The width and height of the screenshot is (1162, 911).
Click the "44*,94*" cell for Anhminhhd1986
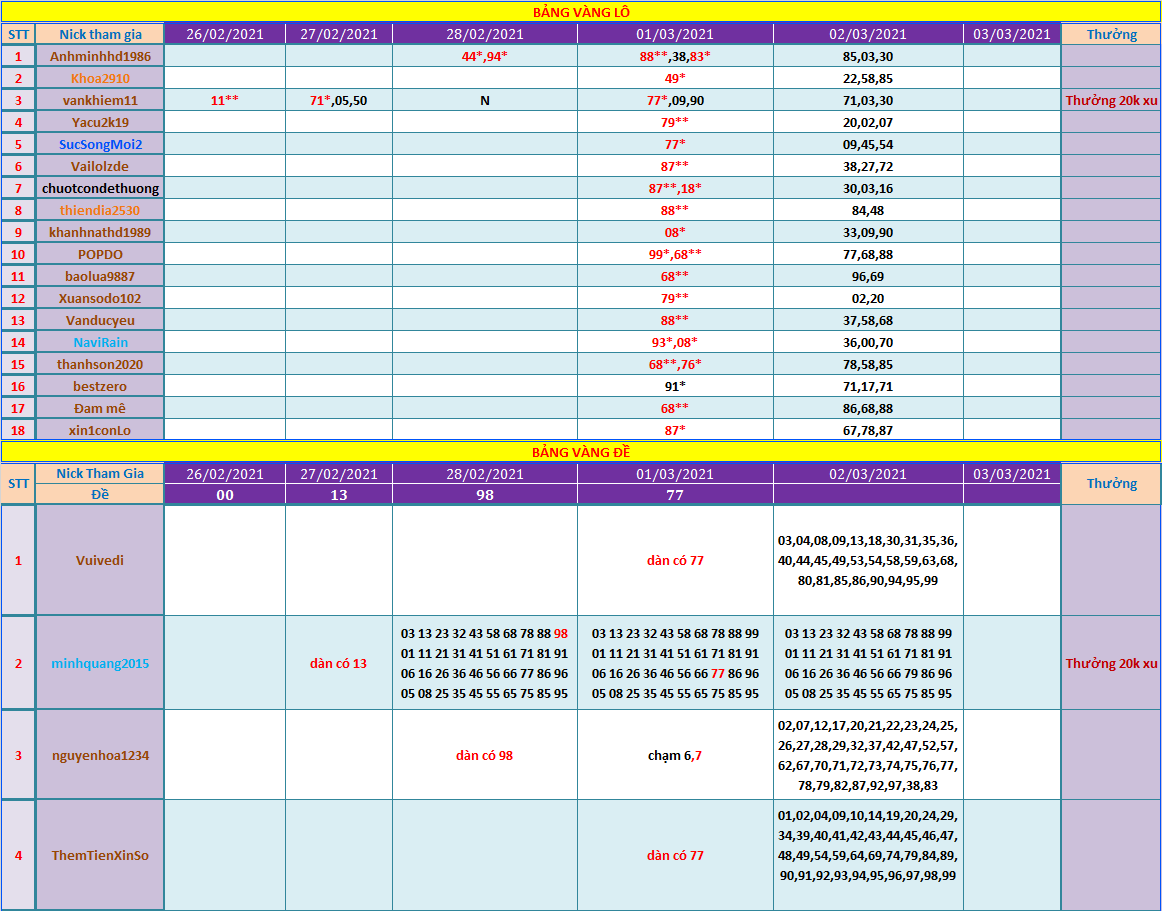[484, 56]
